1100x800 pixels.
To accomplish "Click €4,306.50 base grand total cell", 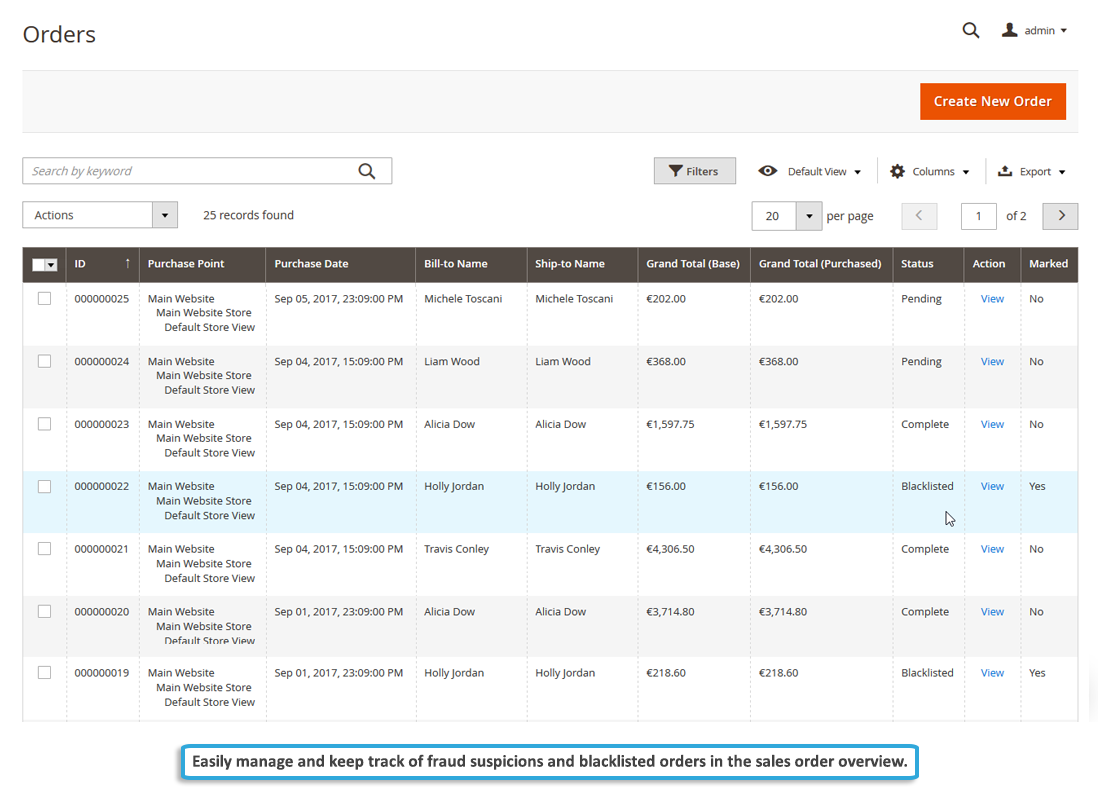I will pyautogui.click(x=670, y=549).
